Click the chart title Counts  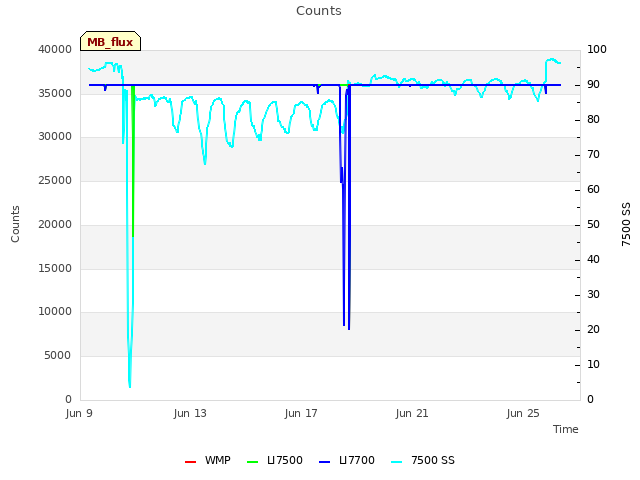click(x=319, y=11)
